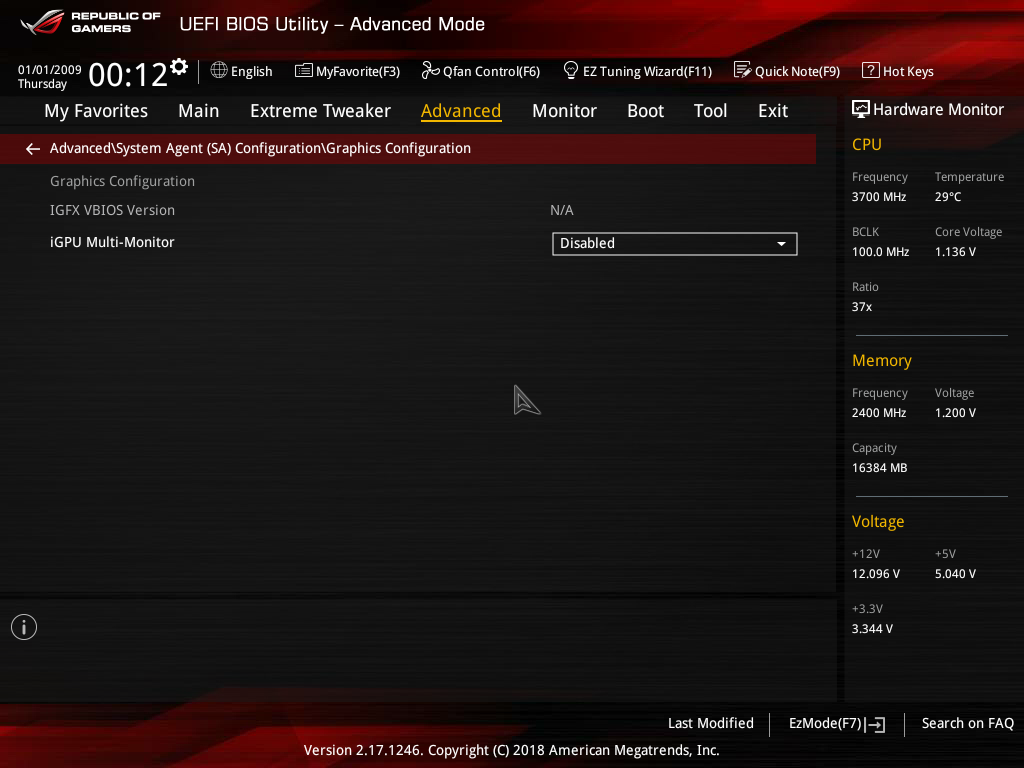Click the CPU section heading
Image resolution: width=1024 pixels, height=768 pixels.
point(867,144)
